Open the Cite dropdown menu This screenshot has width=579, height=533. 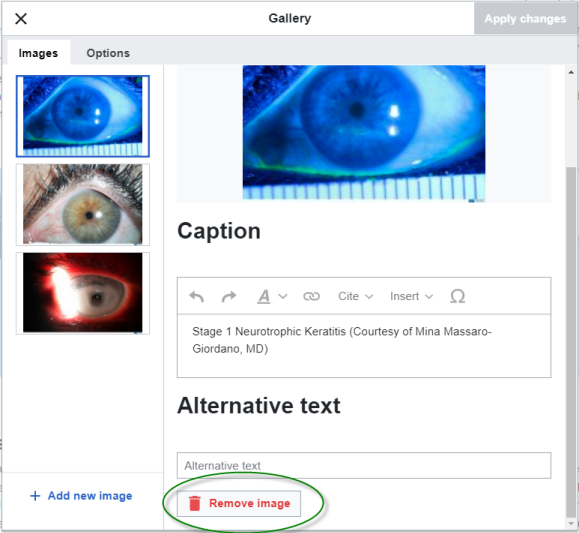(355, 296)
